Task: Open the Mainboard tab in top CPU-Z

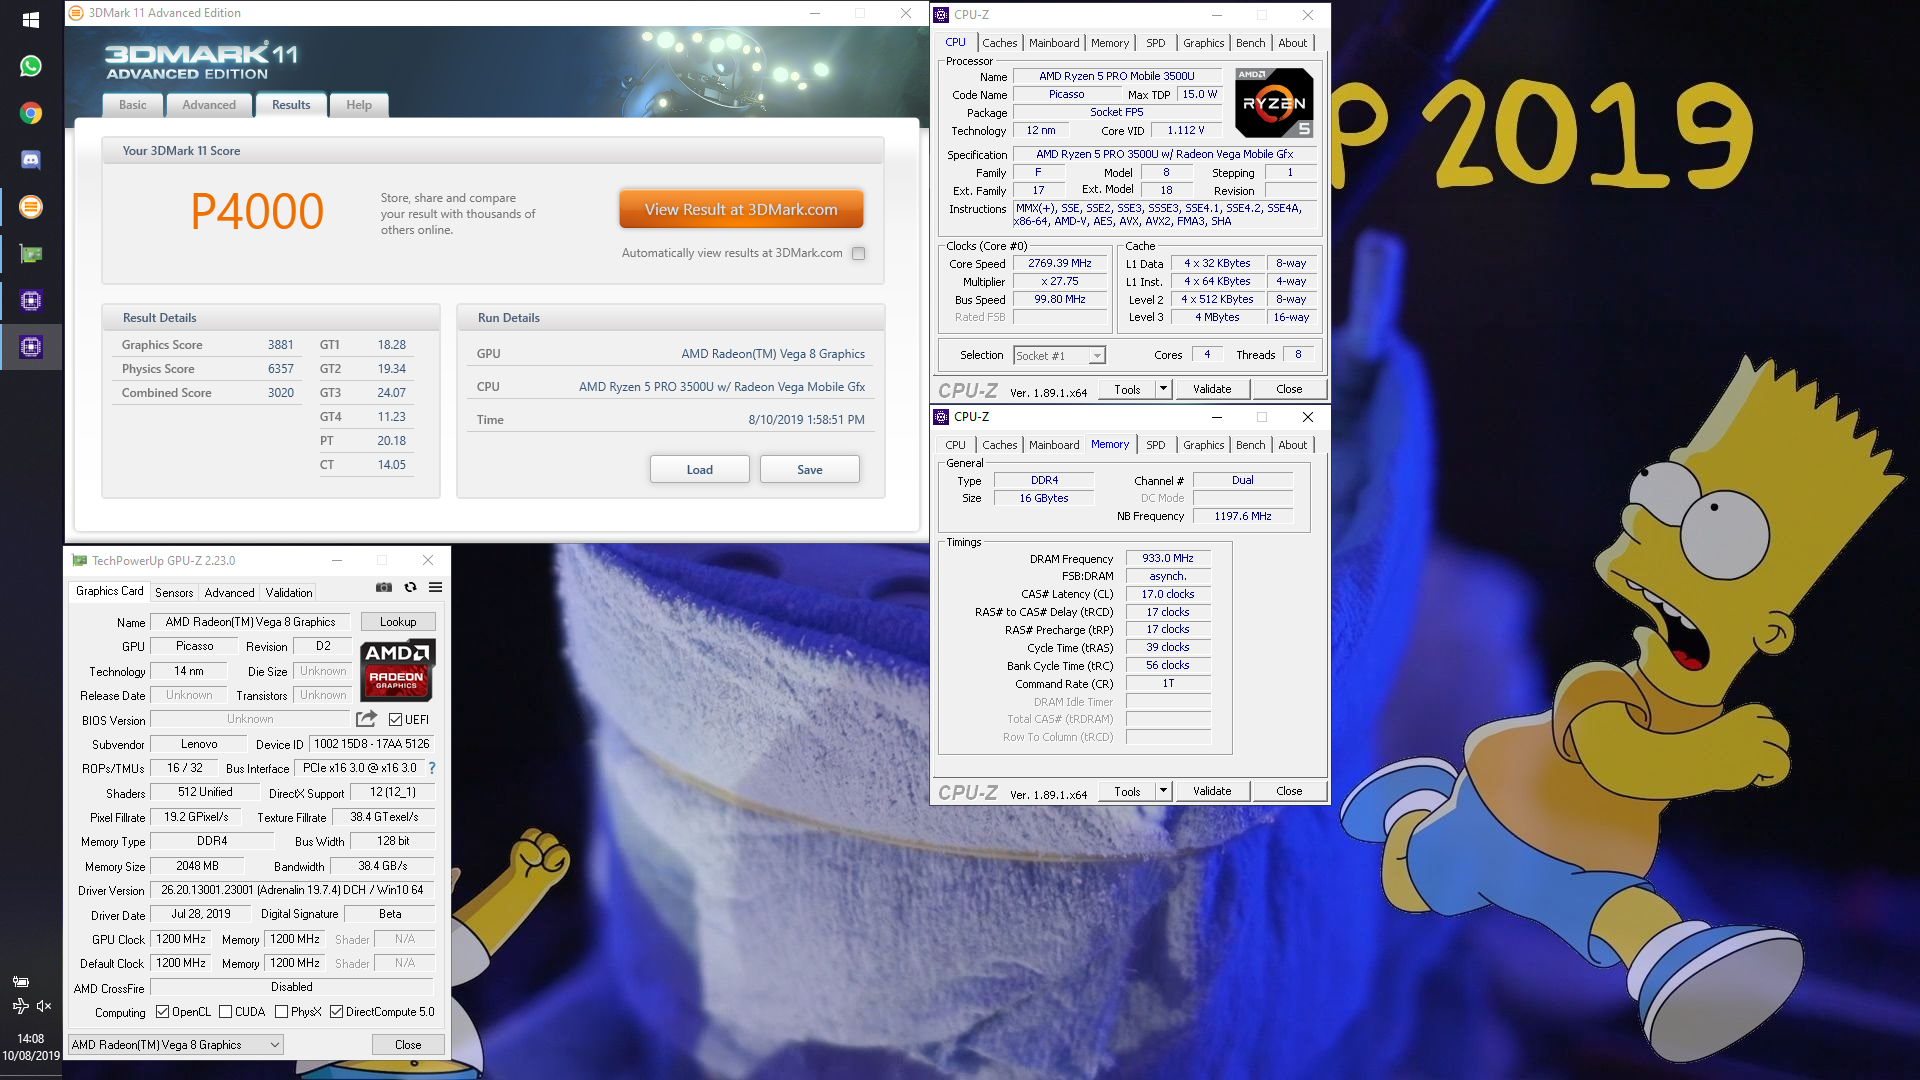Action: click(1054, 43)
